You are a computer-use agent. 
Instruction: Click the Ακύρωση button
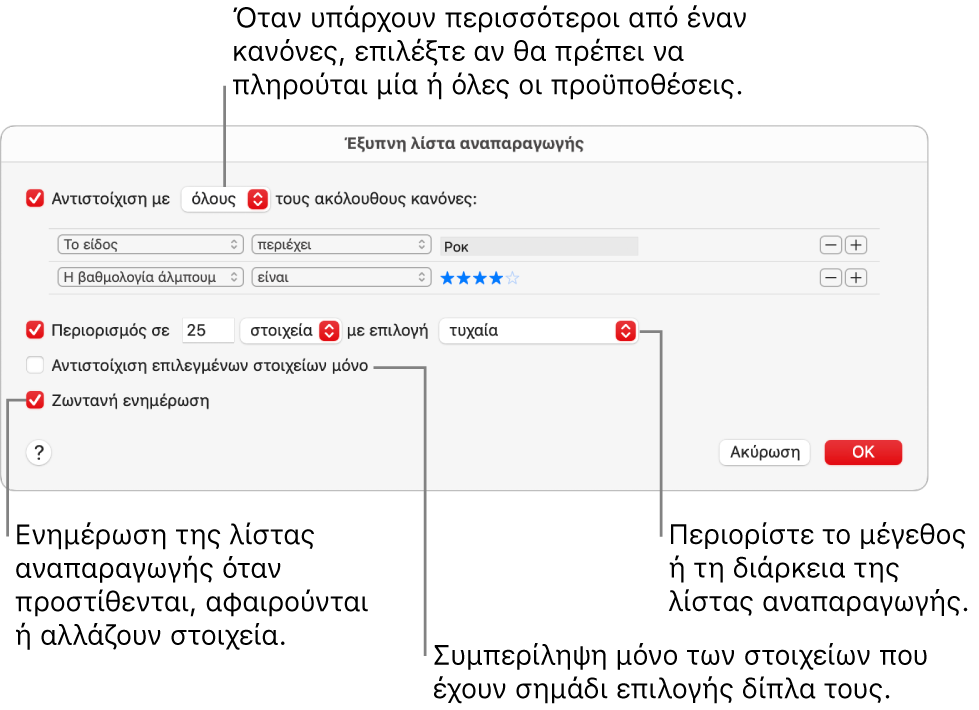coord(764,452)
